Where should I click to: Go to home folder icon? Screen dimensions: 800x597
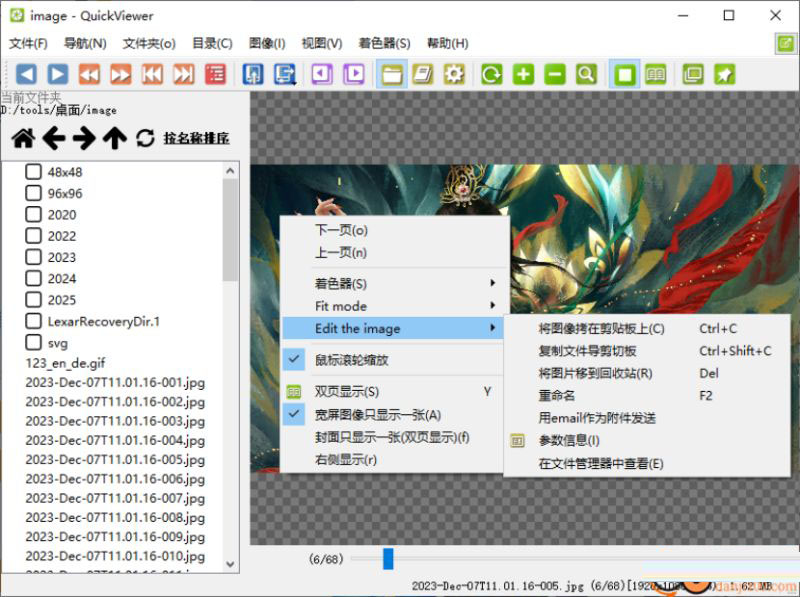pos(23,138)
